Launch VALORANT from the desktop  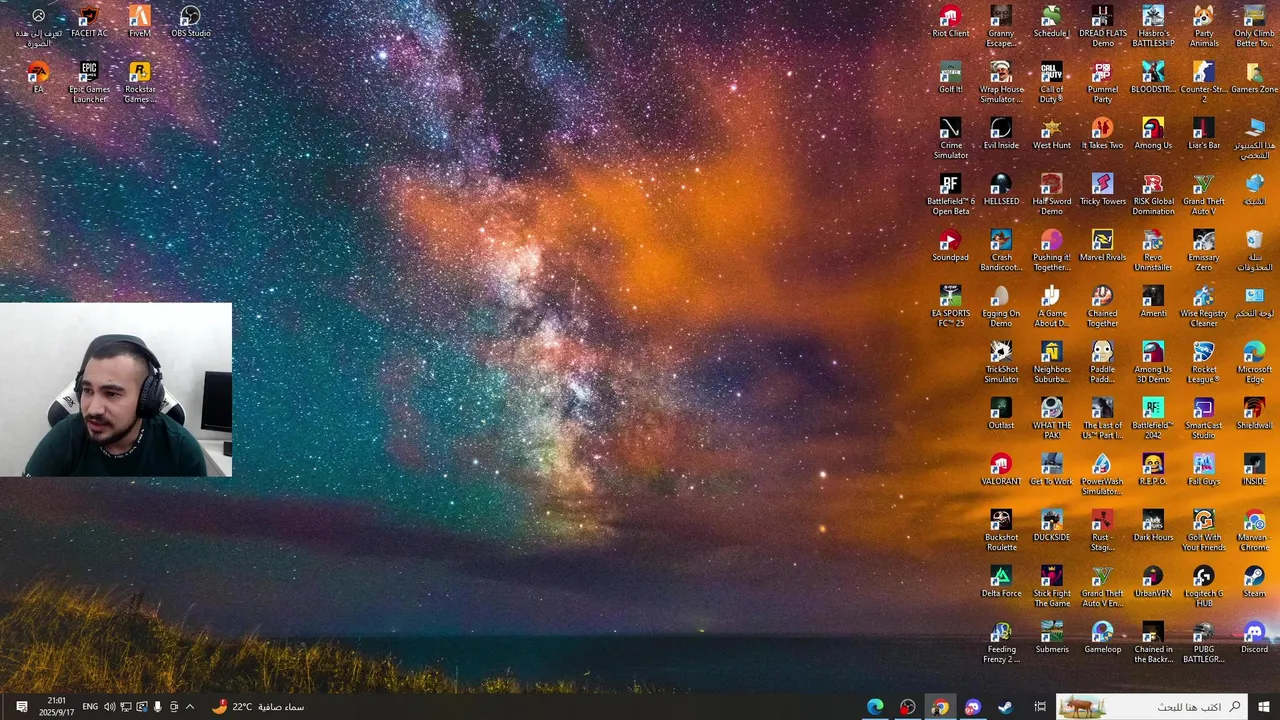tap(1001, 470)
